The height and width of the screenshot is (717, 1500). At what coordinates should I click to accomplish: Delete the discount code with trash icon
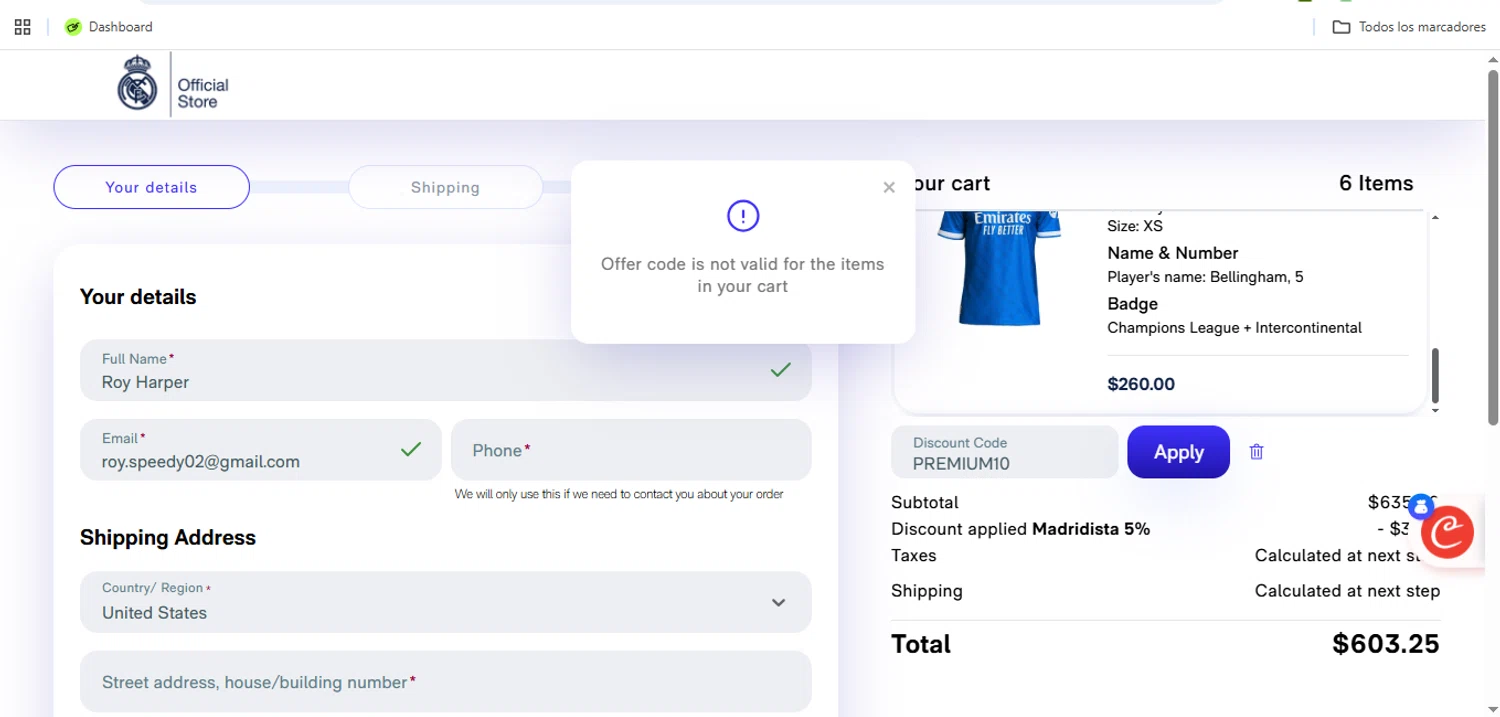[1257, 452]
